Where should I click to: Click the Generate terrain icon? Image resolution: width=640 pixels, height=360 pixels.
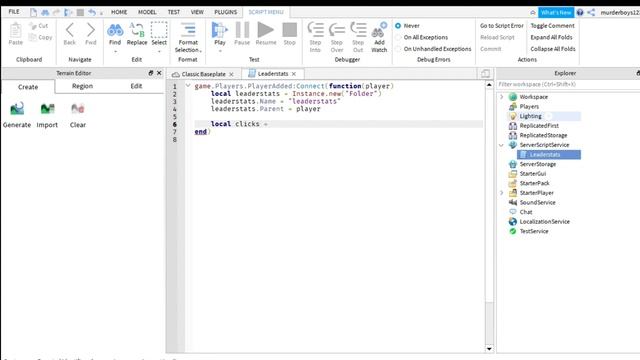[17, 109]
